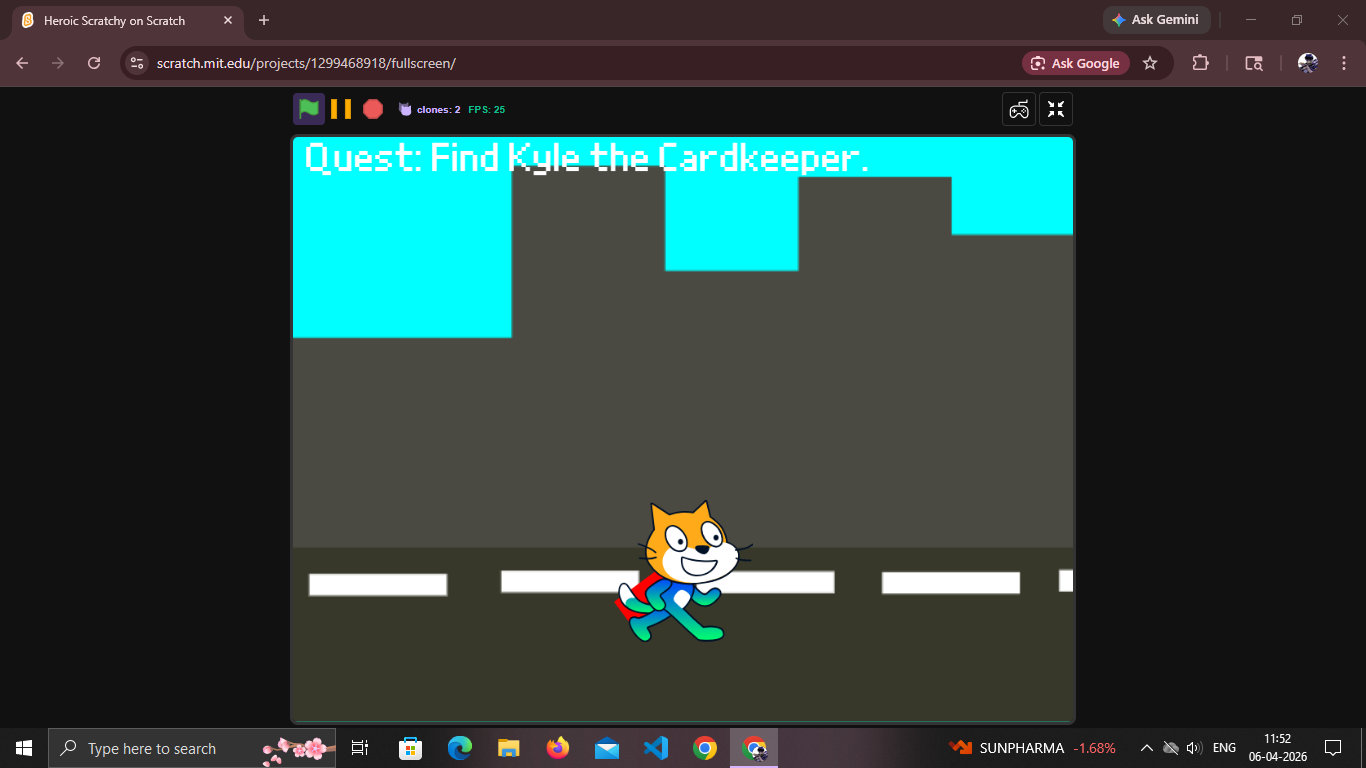The width and height of the screenshot is (1366, 768).
Task: Open Visual Studio Code from the taskbar
Action: point(656,748)
